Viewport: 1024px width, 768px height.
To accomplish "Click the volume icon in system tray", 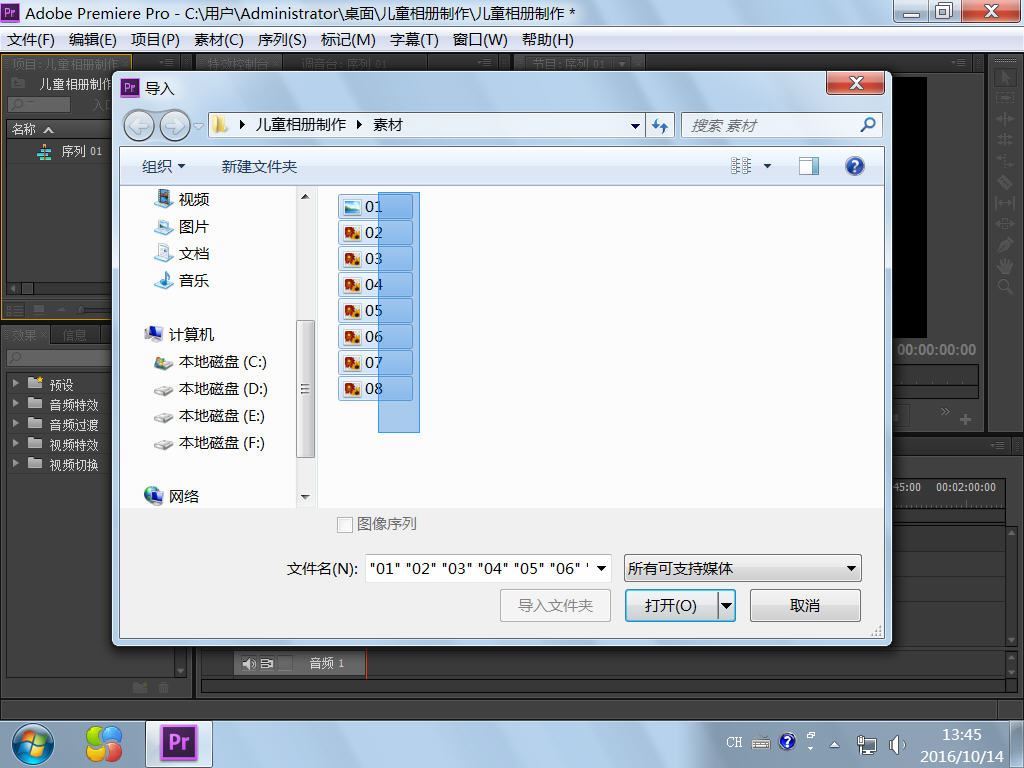I will [x=897, y=744].
